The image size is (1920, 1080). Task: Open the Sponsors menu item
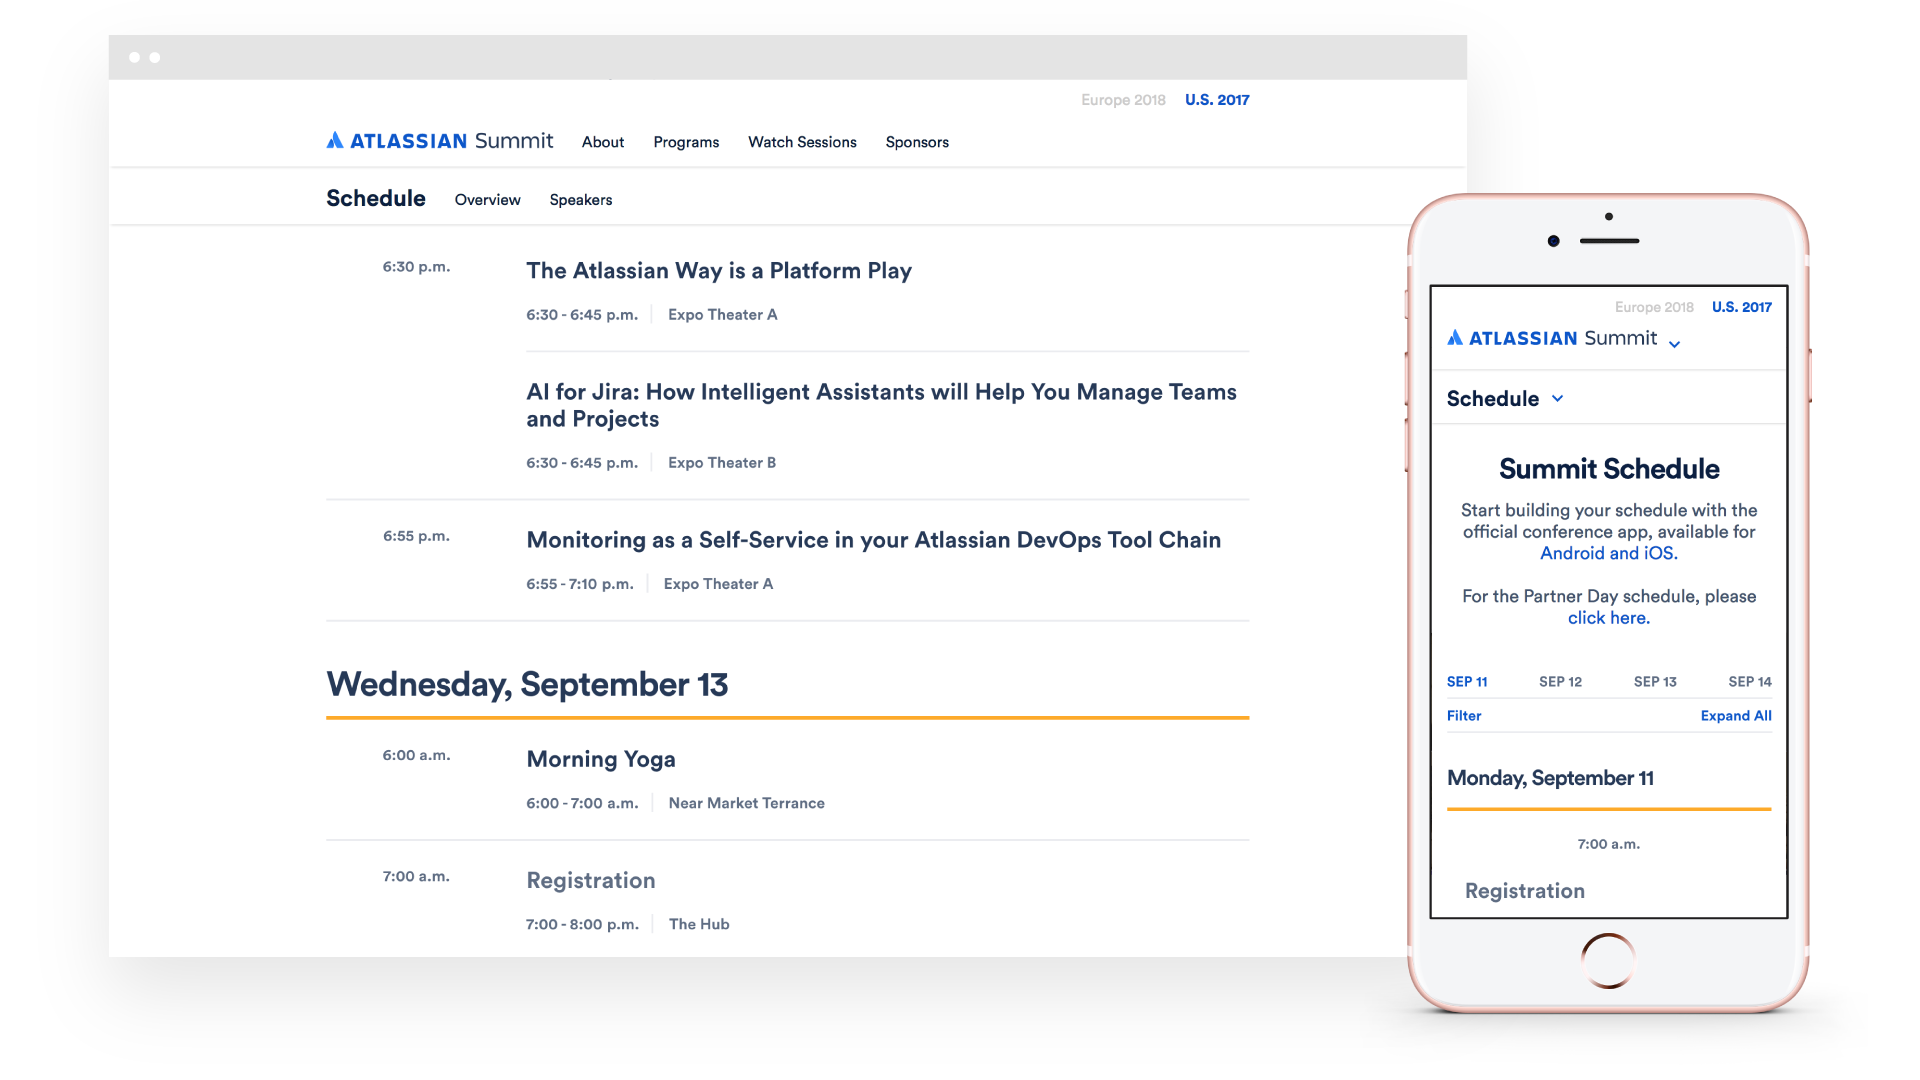click(x=917, y=142)
